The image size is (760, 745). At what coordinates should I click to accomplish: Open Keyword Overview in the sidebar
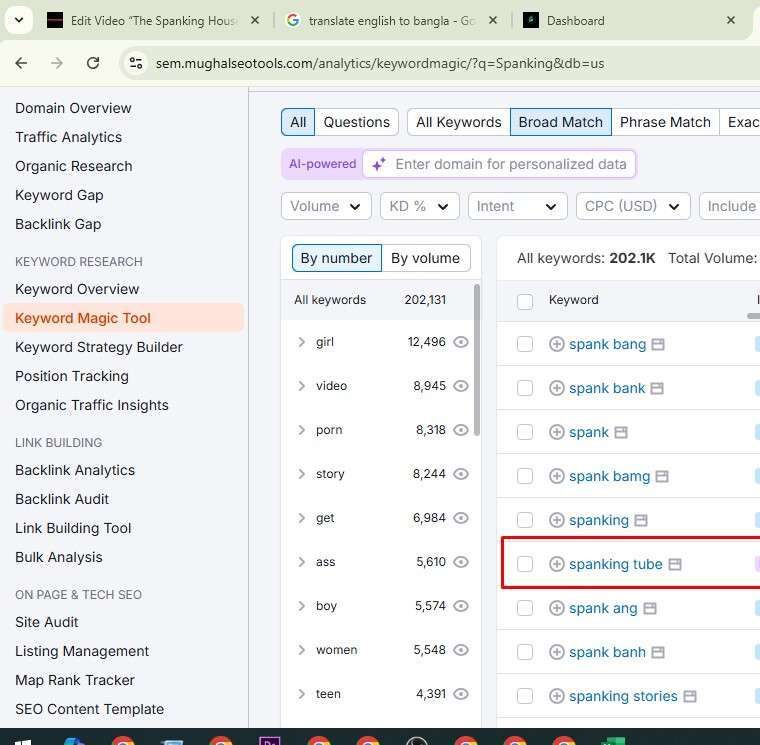pyautogui.click(x=77, y=289)
